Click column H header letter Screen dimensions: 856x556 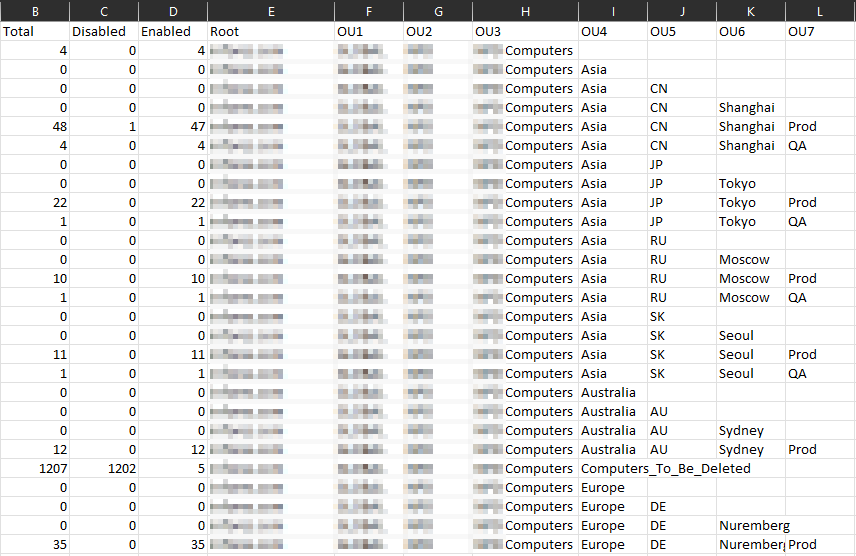pos(525,11)
